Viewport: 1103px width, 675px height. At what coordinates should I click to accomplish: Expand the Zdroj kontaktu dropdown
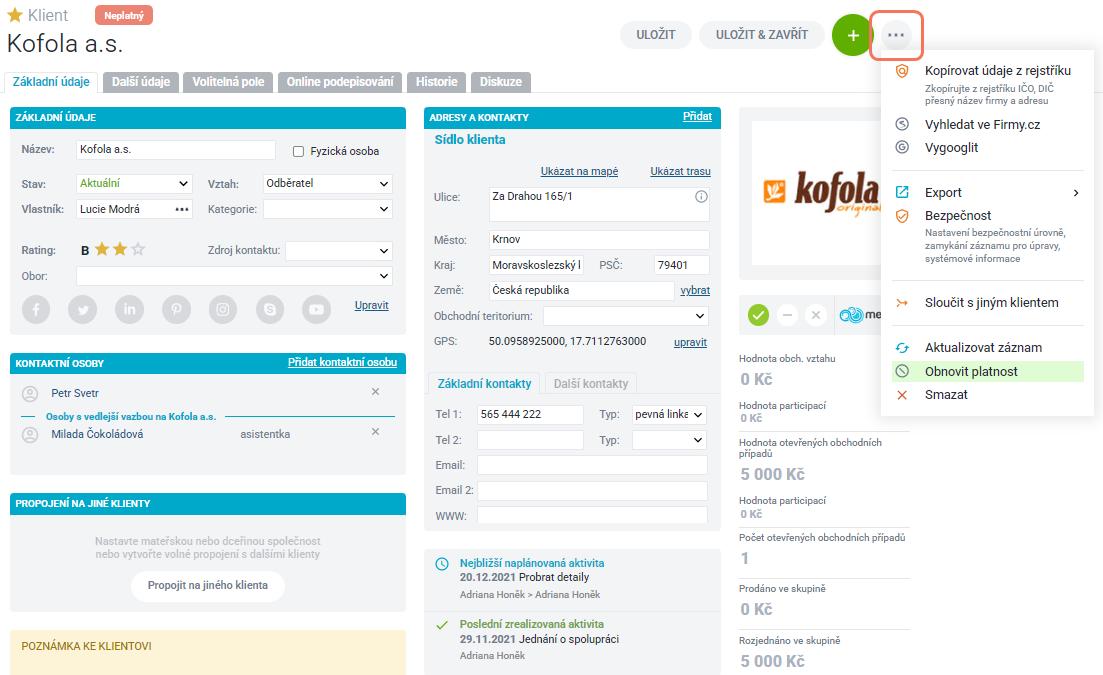click(x=338, y=251)
